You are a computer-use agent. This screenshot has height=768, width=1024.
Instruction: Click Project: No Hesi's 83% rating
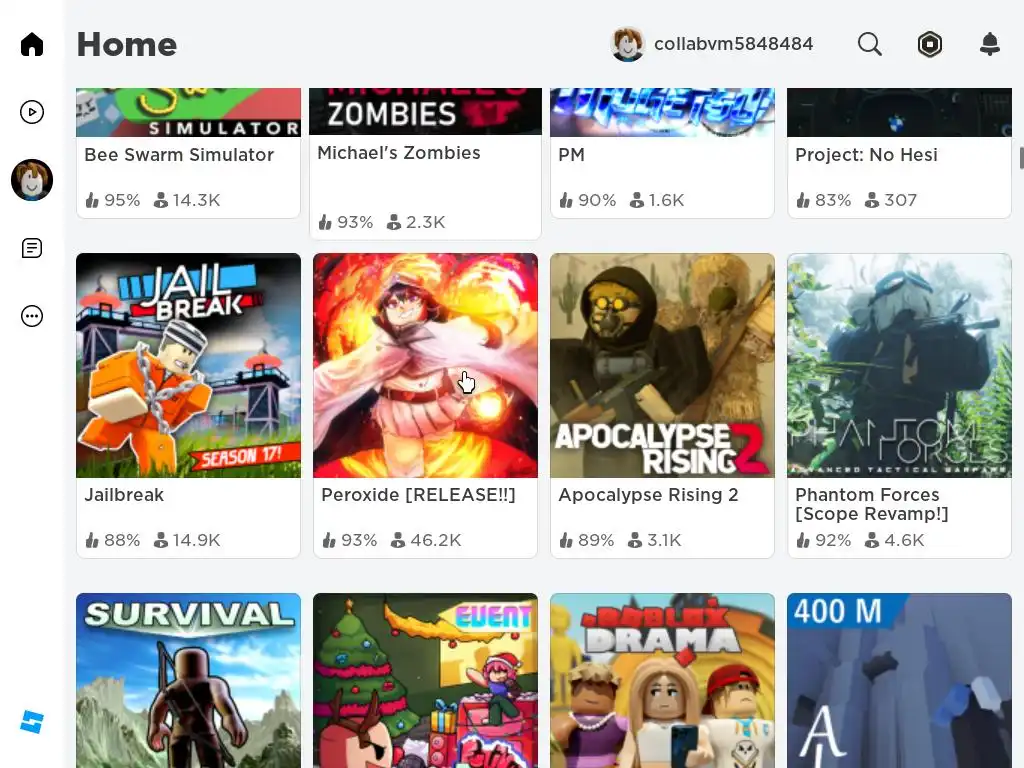pos(824,200)
